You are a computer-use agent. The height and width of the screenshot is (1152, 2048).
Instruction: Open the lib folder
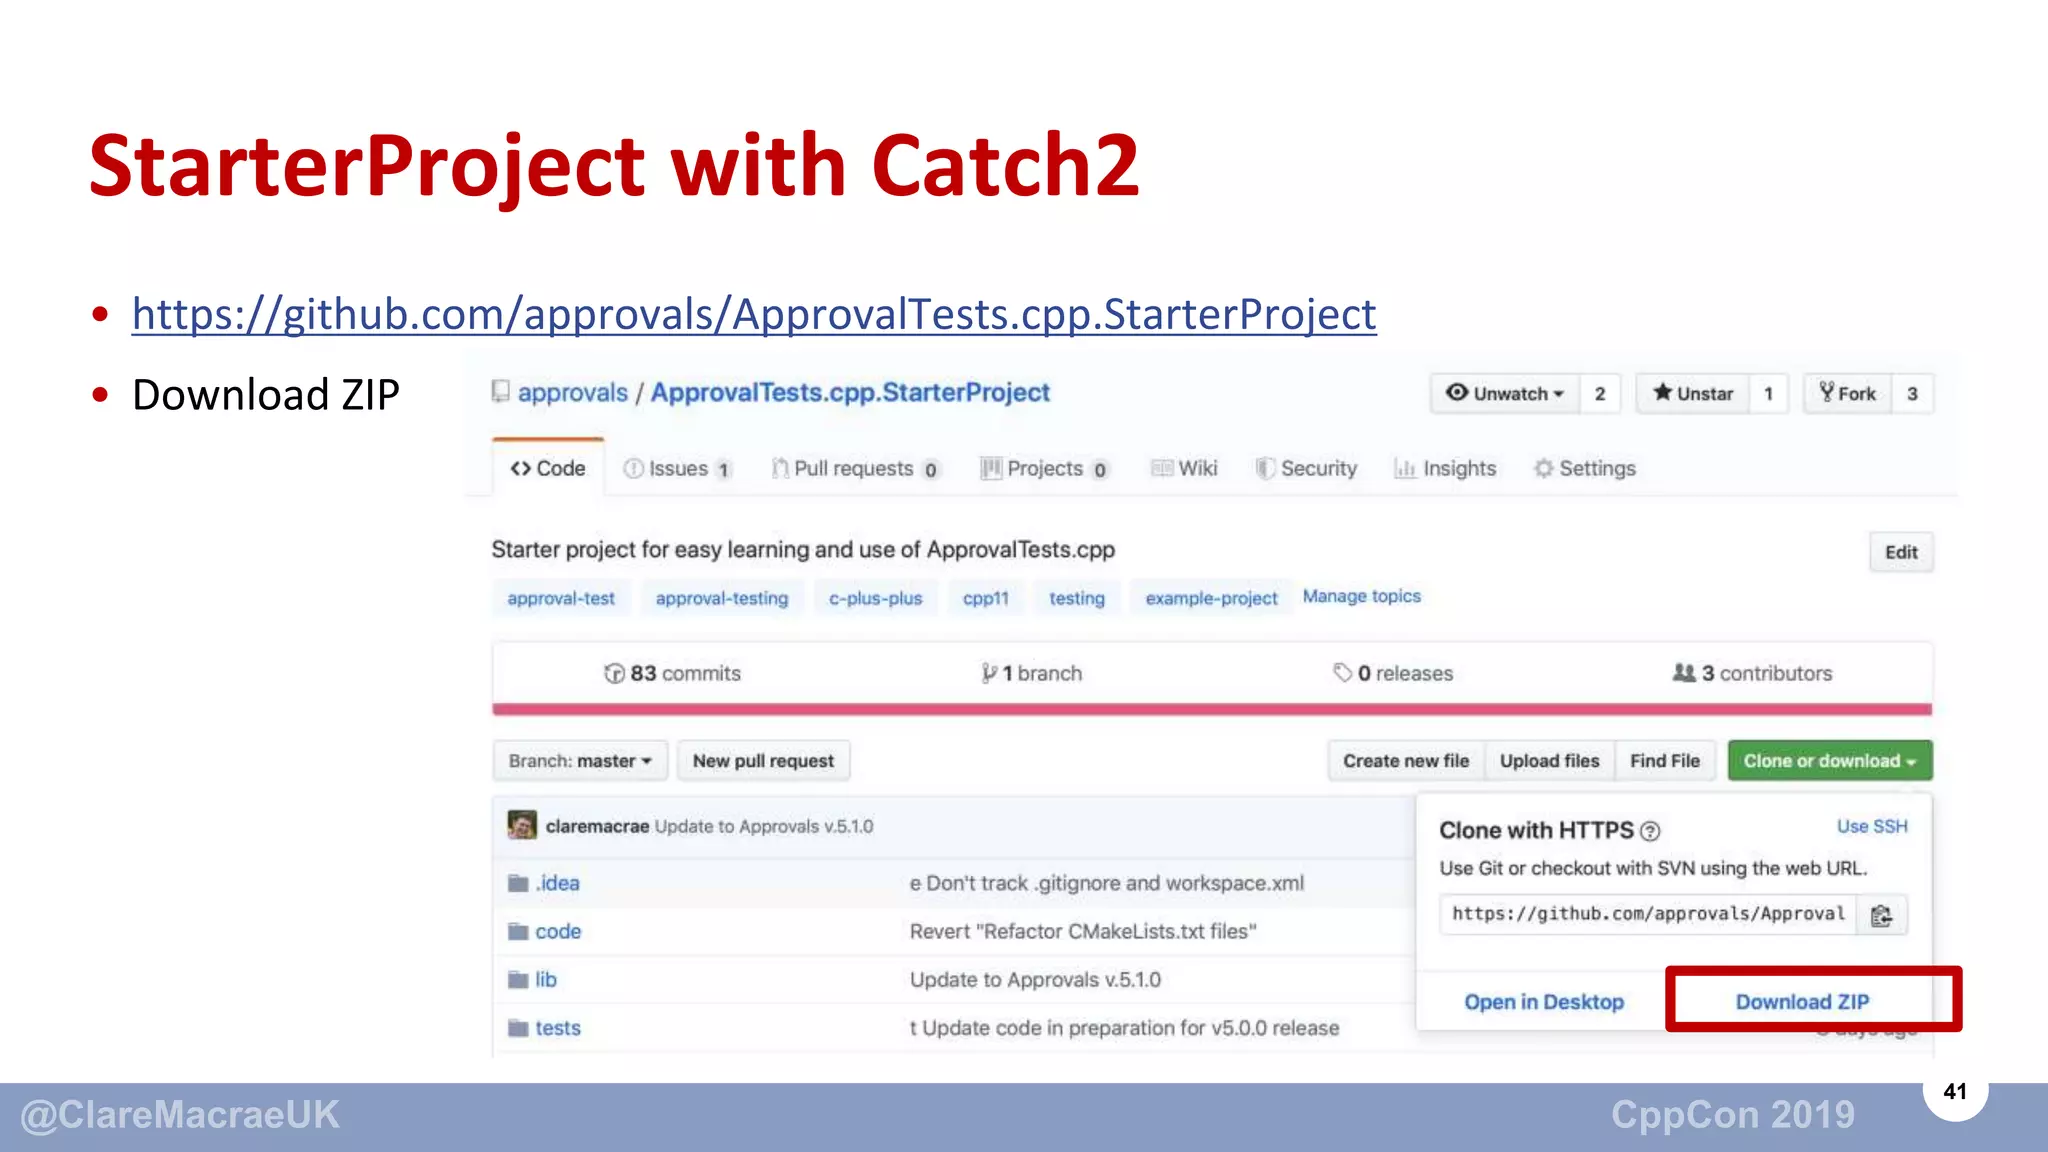click(x=546, y=979)
